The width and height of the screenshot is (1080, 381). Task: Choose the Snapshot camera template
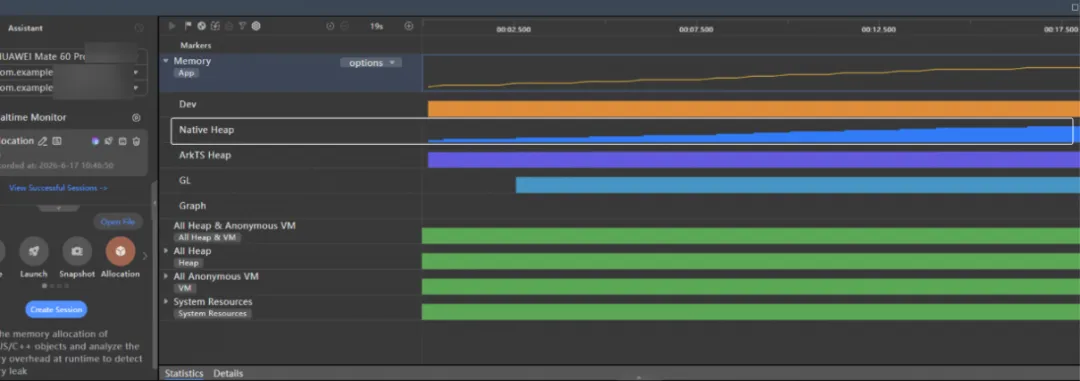tap(77, 251)
